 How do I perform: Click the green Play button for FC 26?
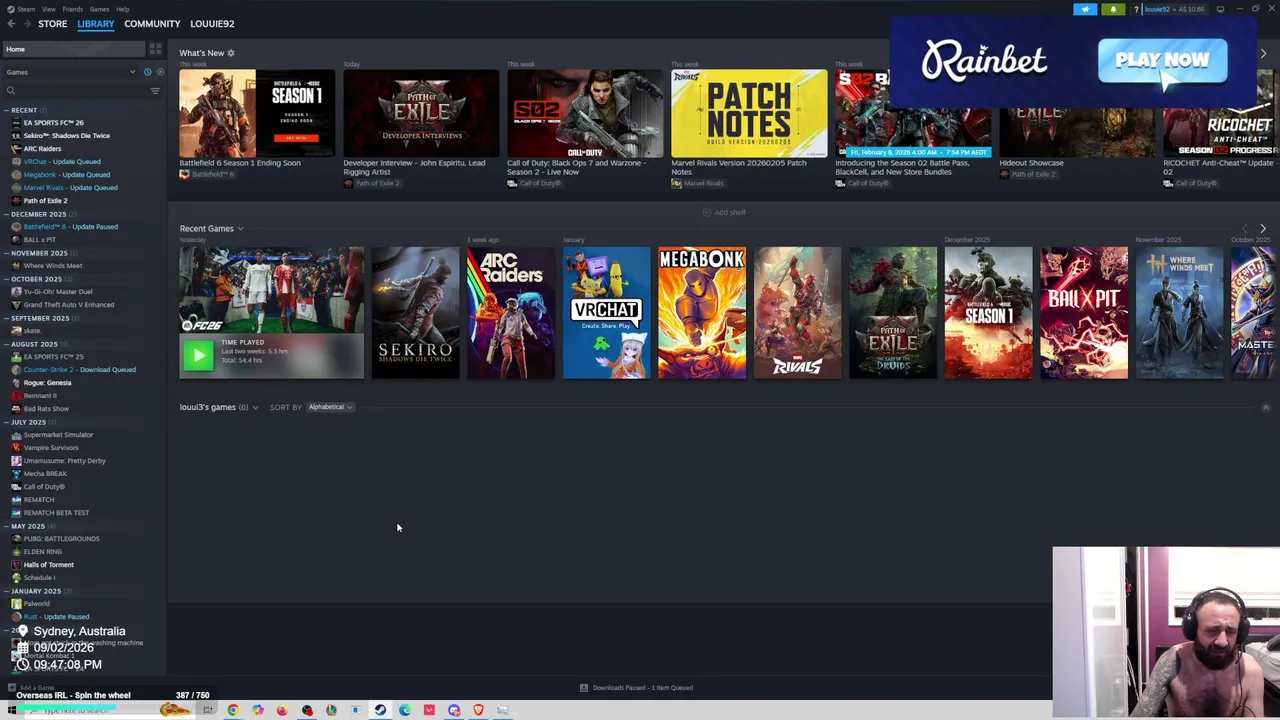pyautogui.click(x=197, y=355)
